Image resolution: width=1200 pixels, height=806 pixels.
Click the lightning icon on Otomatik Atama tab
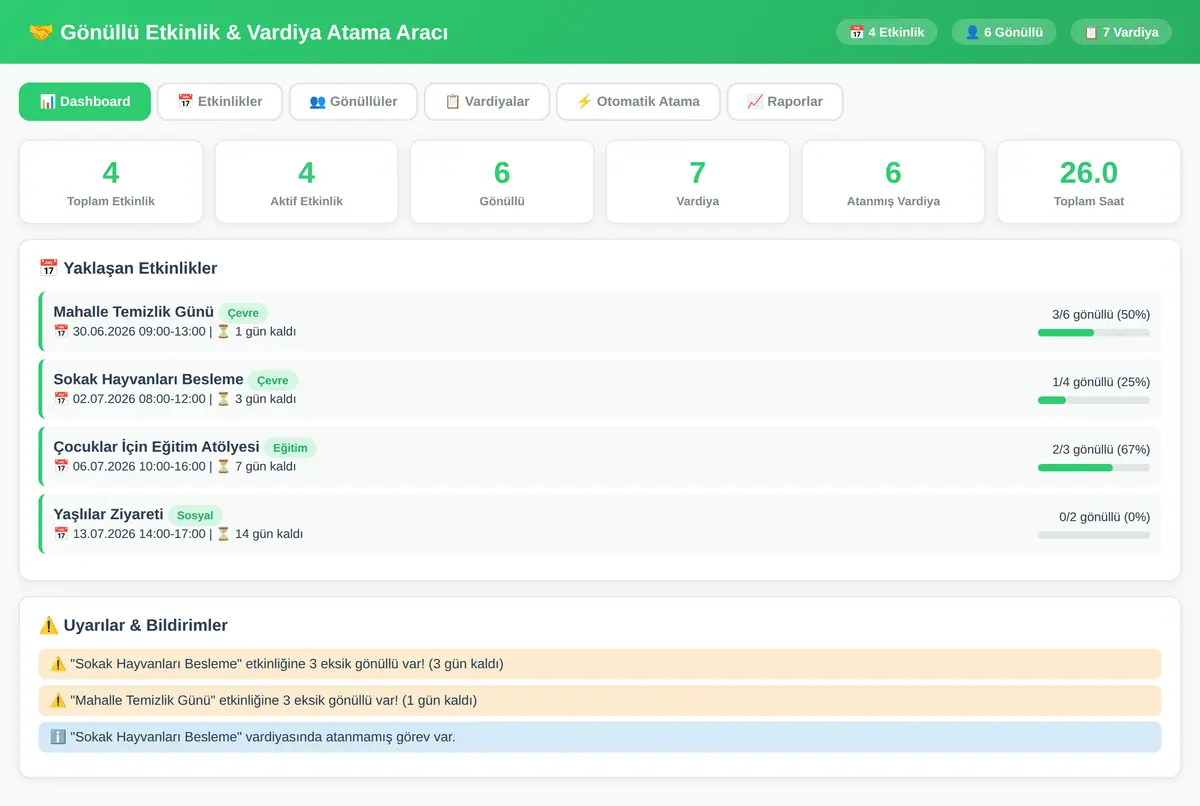584,101
